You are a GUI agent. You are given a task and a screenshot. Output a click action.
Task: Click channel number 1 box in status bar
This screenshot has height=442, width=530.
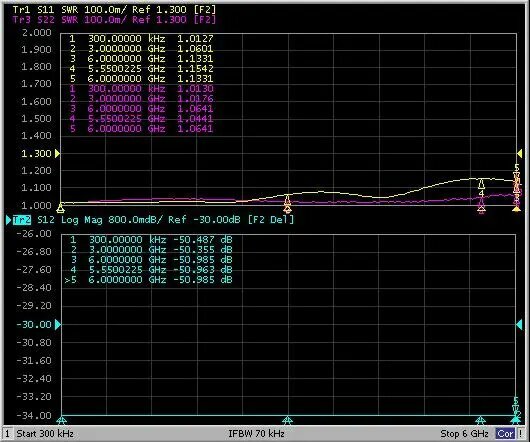(7, 434)
